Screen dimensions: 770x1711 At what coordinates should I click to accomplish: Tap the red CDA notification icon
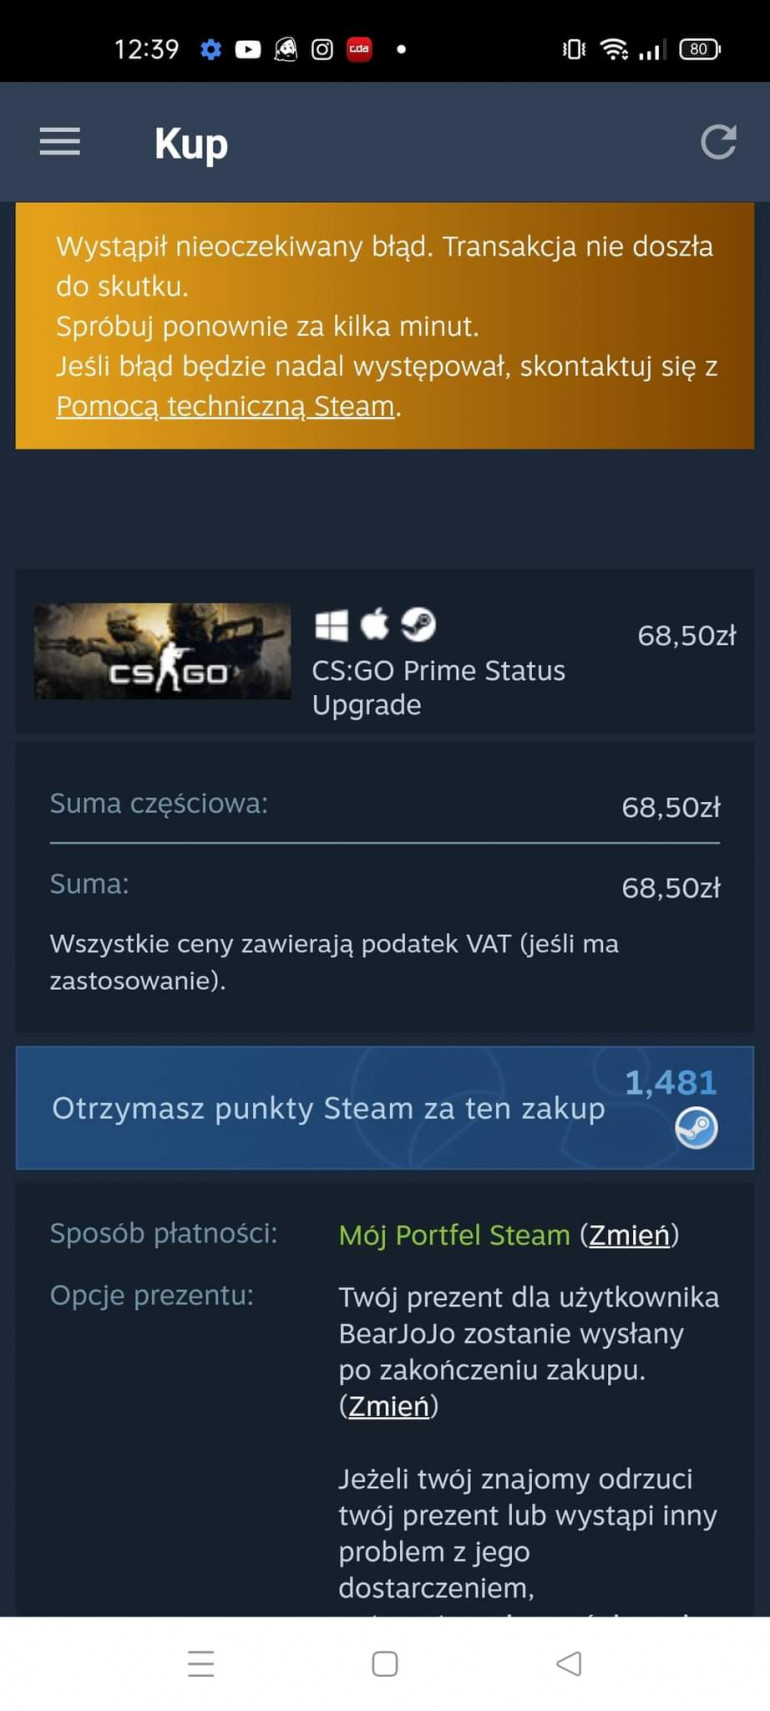(359, 49)
